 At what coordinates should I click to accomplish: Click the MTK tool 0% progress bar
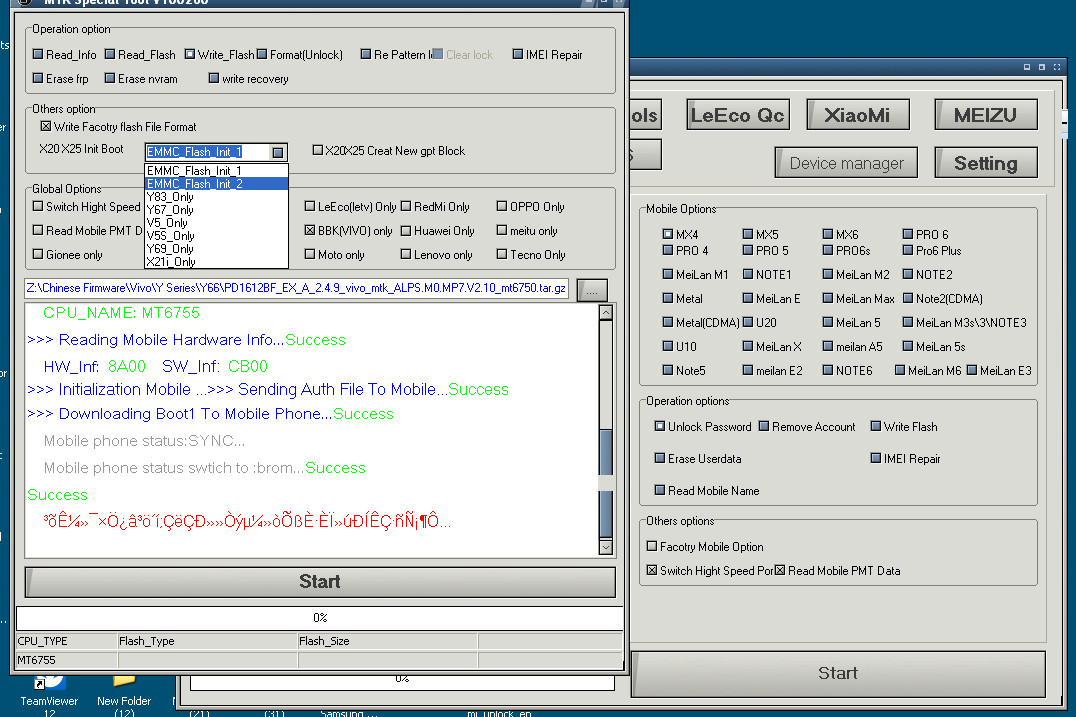320,618
